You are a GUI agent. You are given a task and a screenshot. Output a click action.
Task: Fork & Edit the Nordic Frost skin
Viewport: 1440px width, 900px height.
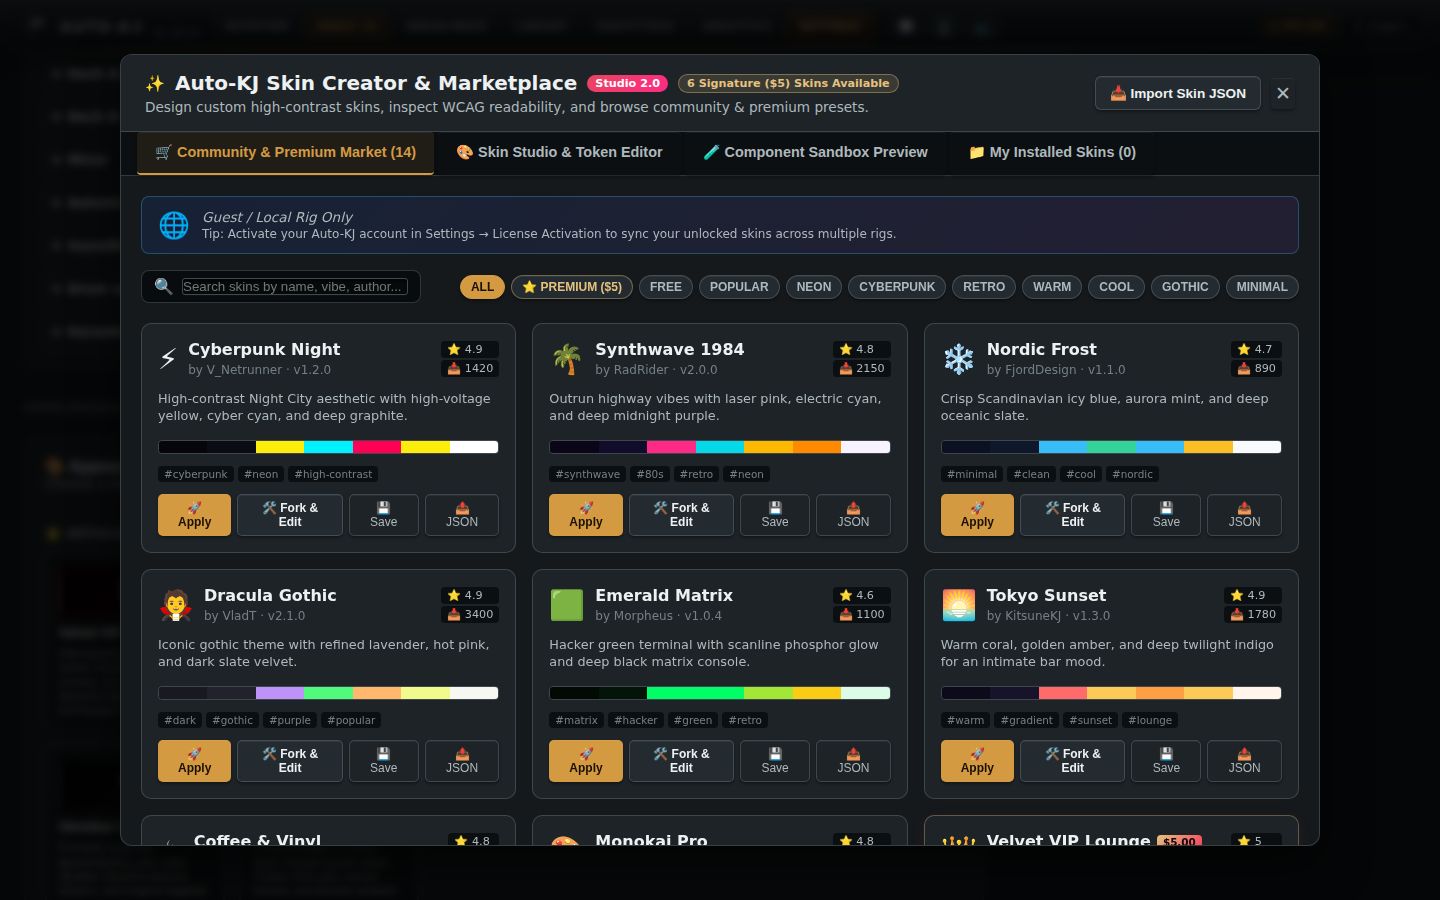tap(1073, 515)
